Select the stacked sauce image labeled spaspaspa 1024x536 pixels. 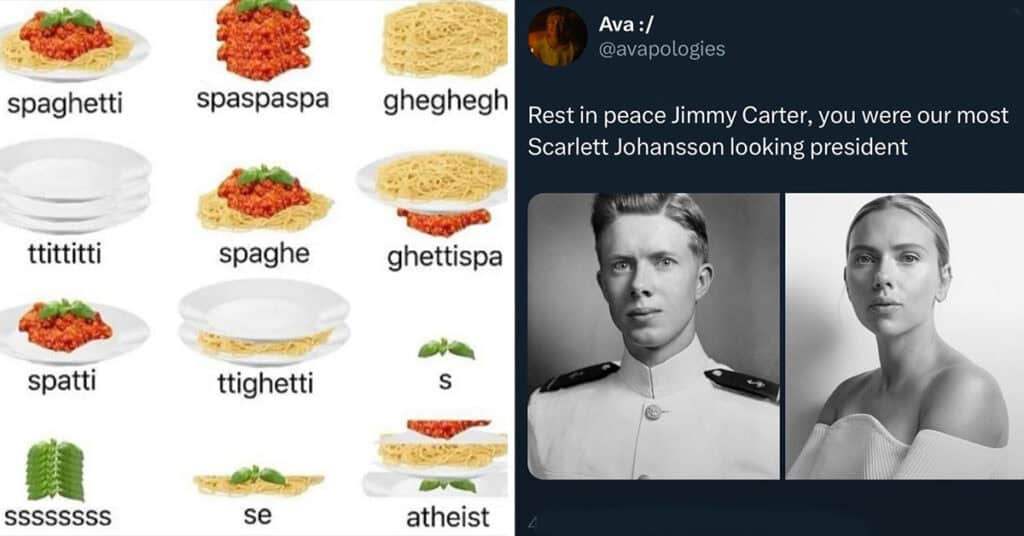coord(263,38)
